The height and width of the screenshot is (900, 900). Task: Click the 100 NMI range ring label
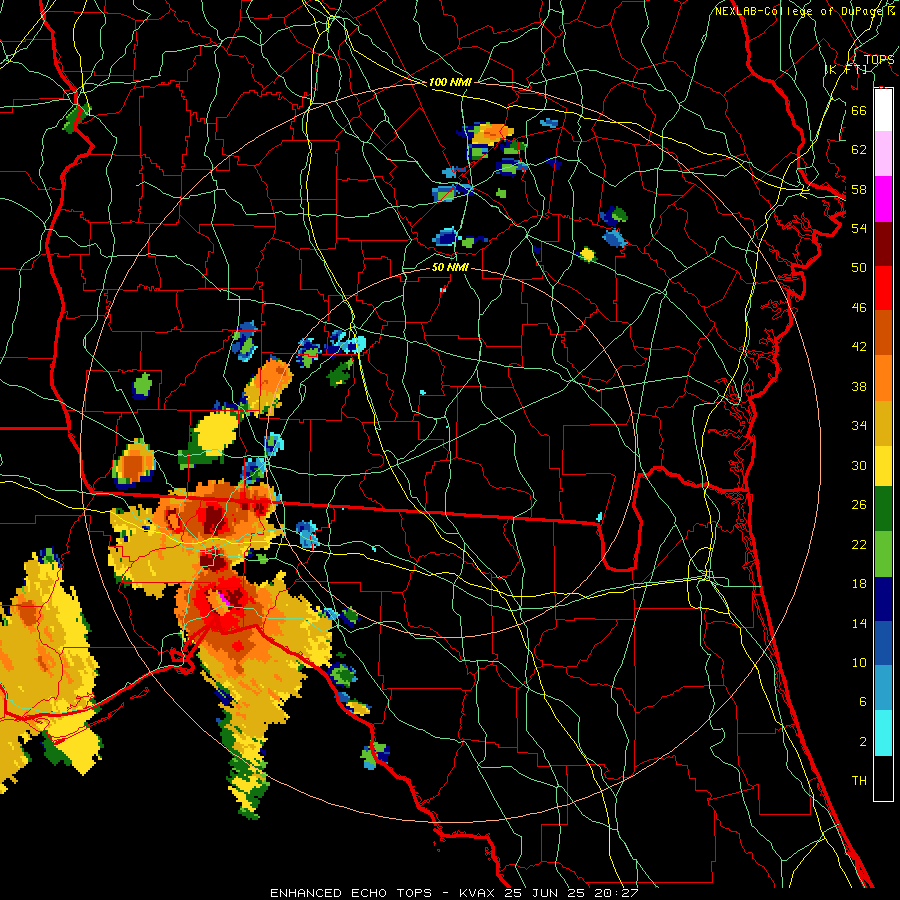click(450, 82)
